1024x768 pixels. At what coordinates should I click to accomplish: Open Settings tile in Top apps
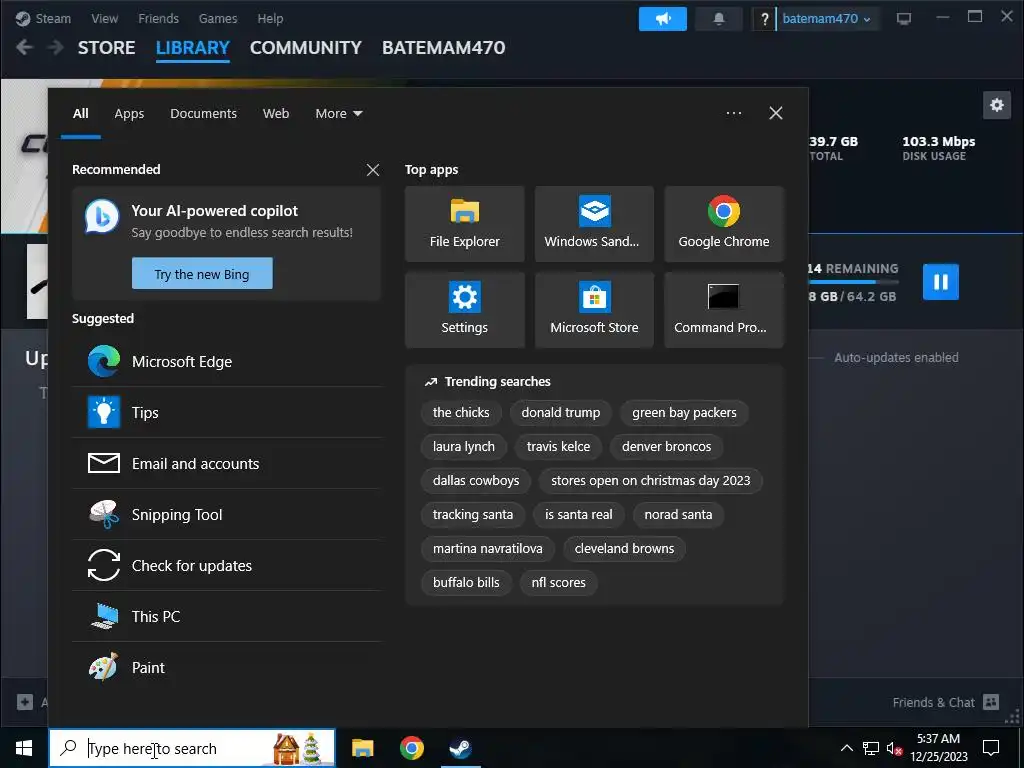[x=464, y=310]
